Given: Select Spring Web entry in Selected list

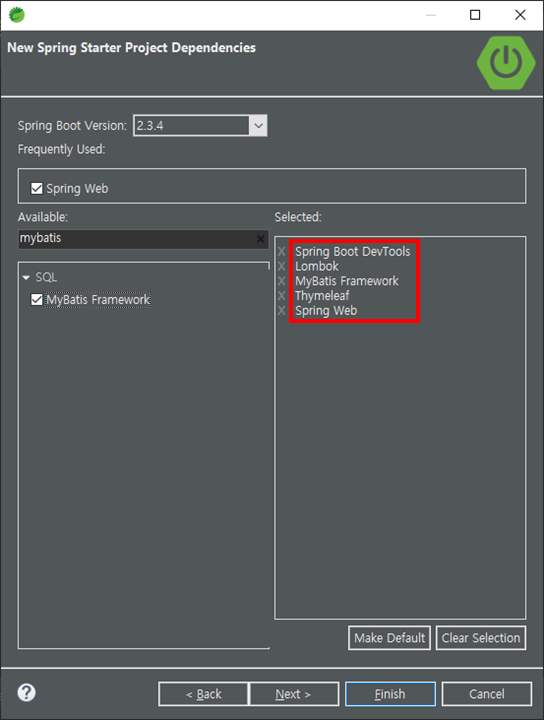Looking at the screenshot, I should [326, 310].
